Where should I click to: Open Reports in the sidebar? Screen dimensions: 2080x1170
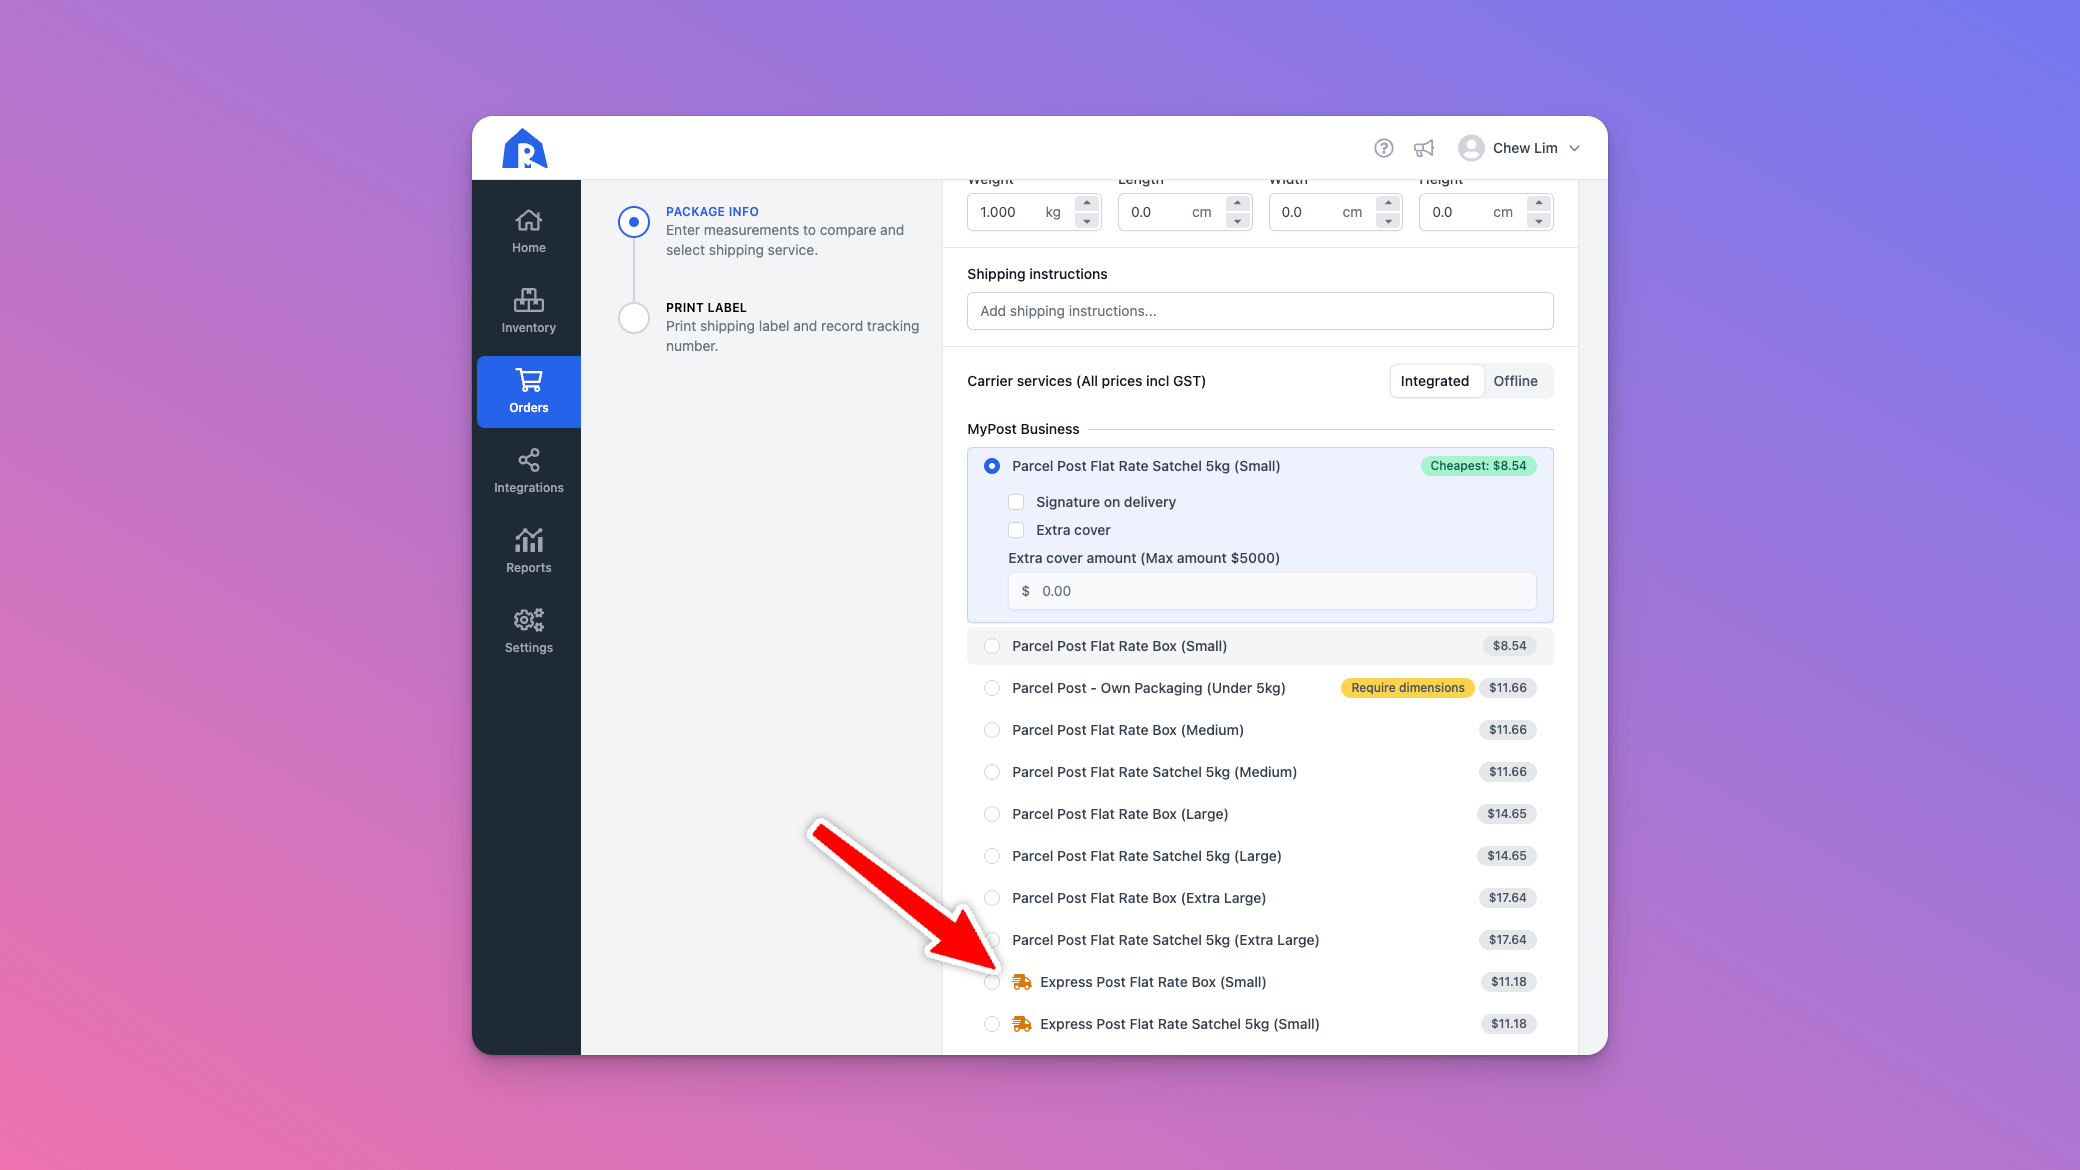coord(529,551)
